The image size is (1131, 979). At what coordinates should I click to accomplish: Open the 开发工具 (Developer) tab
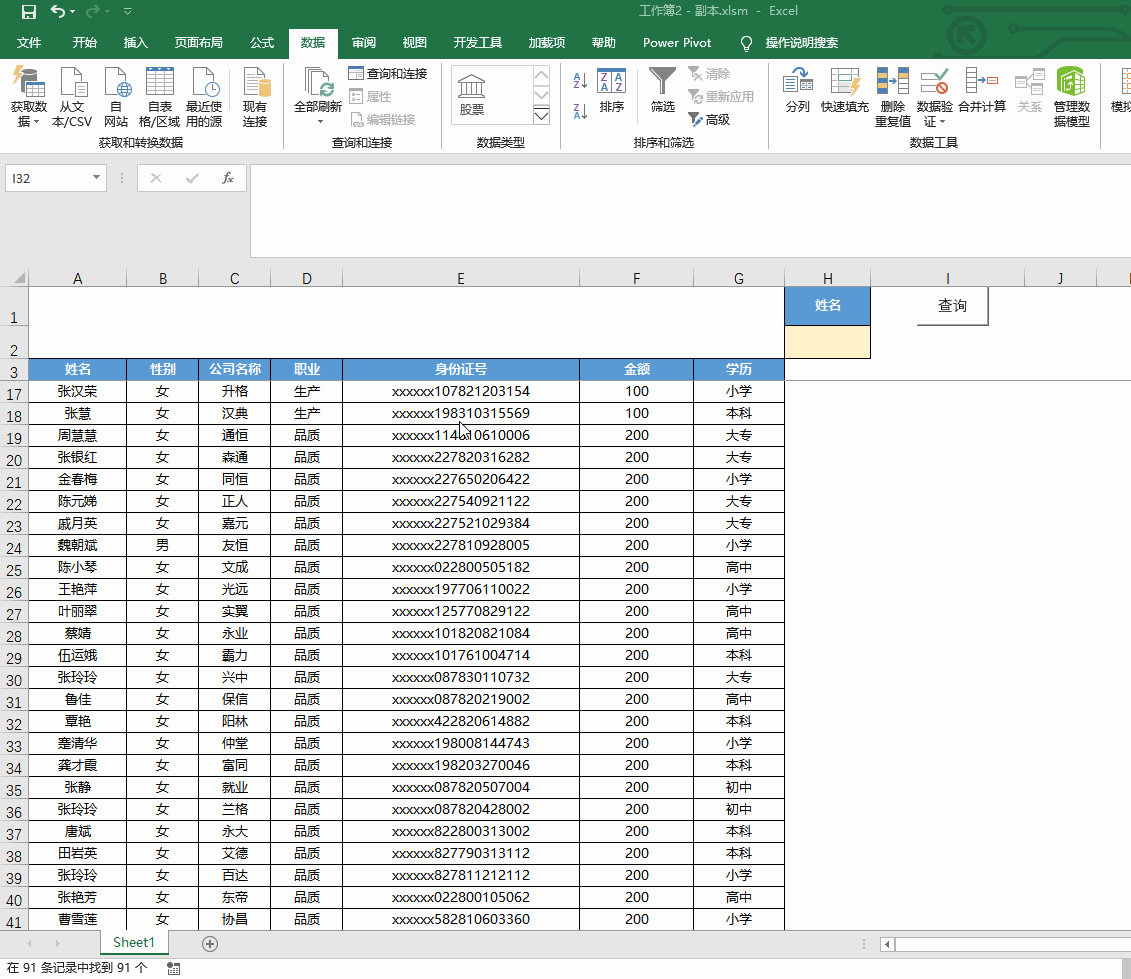pos(478,43)
